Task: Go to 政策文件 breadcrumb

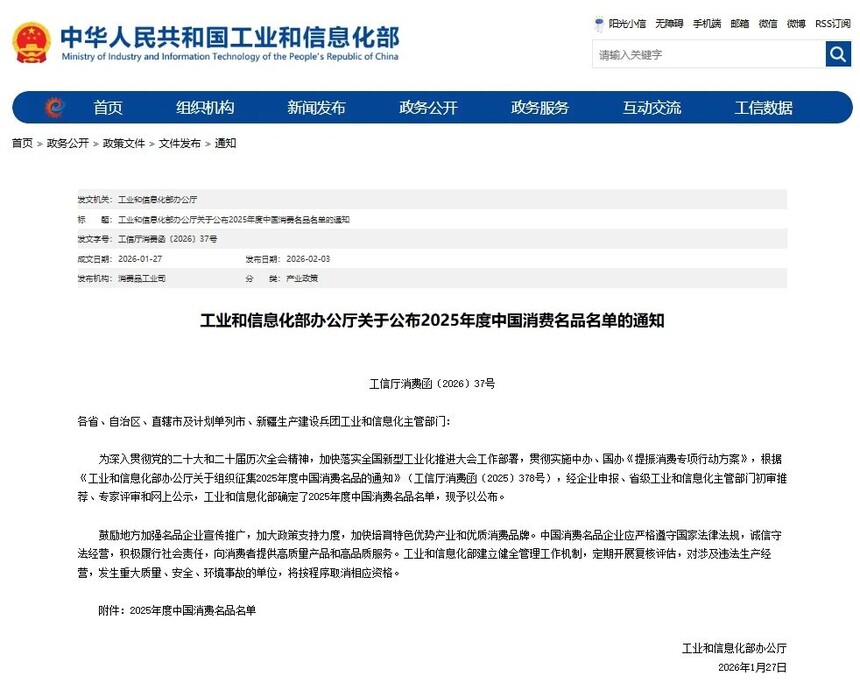Action: (124, 143)
